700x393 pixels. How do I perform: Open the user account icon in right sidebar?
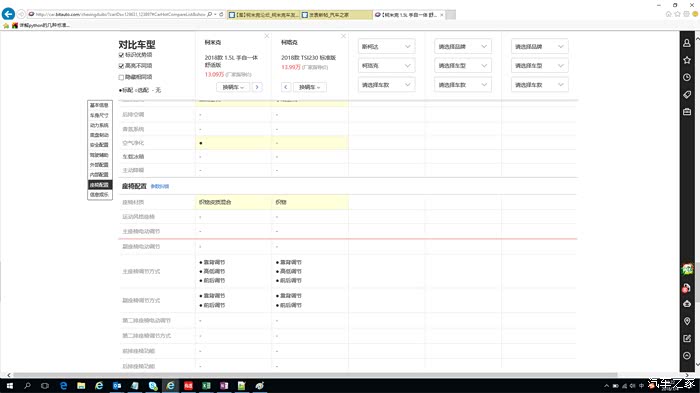pyautogui.click(x=687, y=43)
